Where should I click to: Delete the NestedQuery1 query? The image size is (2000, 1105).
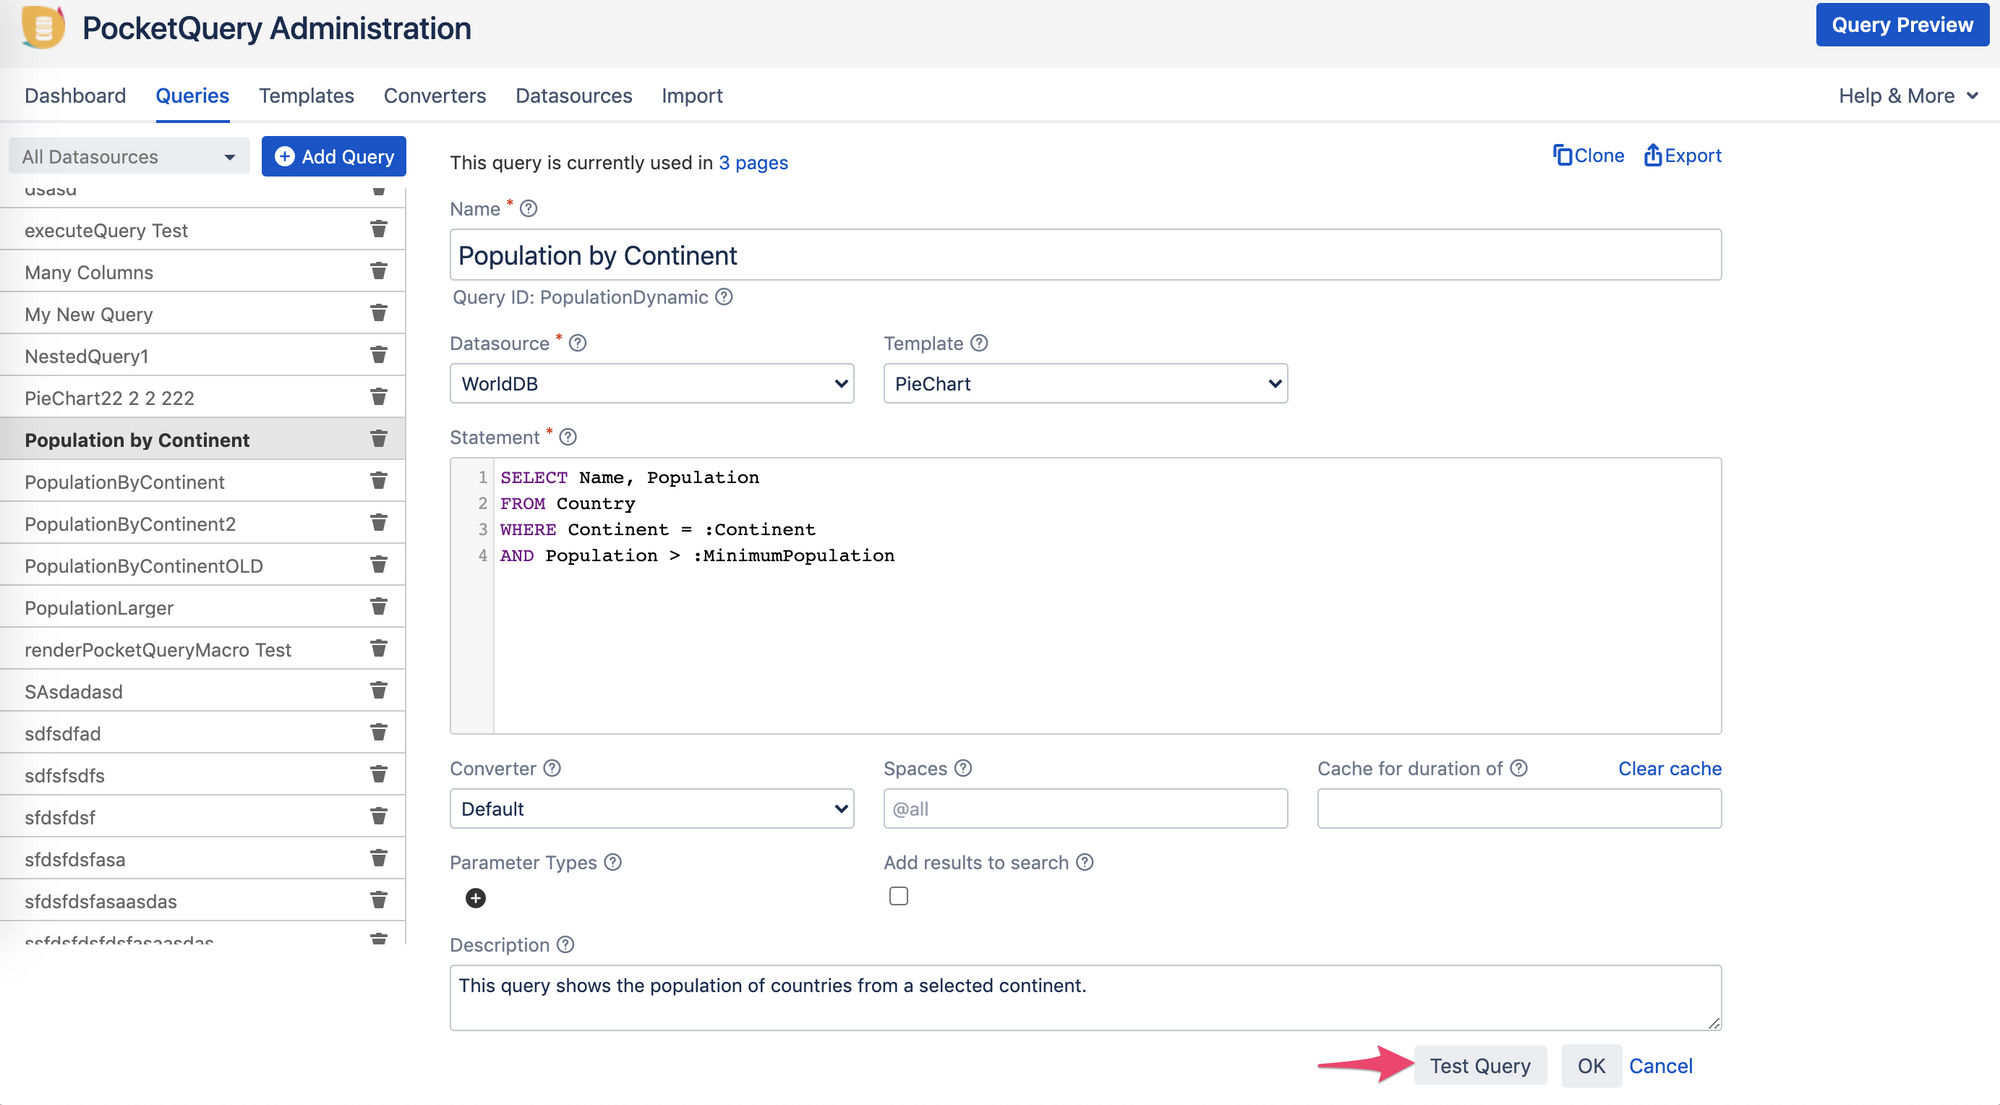coord(379,355)
